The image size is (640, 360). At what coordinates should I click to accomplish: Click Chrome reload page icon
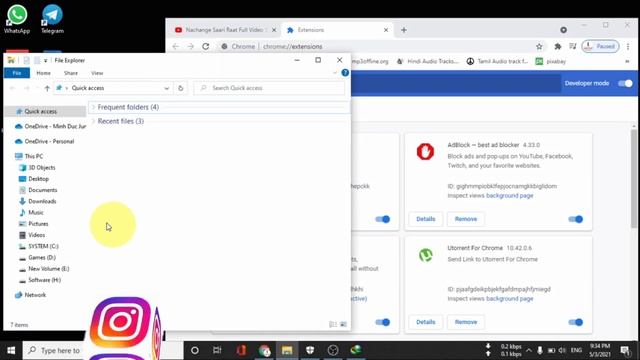(206, 47)
